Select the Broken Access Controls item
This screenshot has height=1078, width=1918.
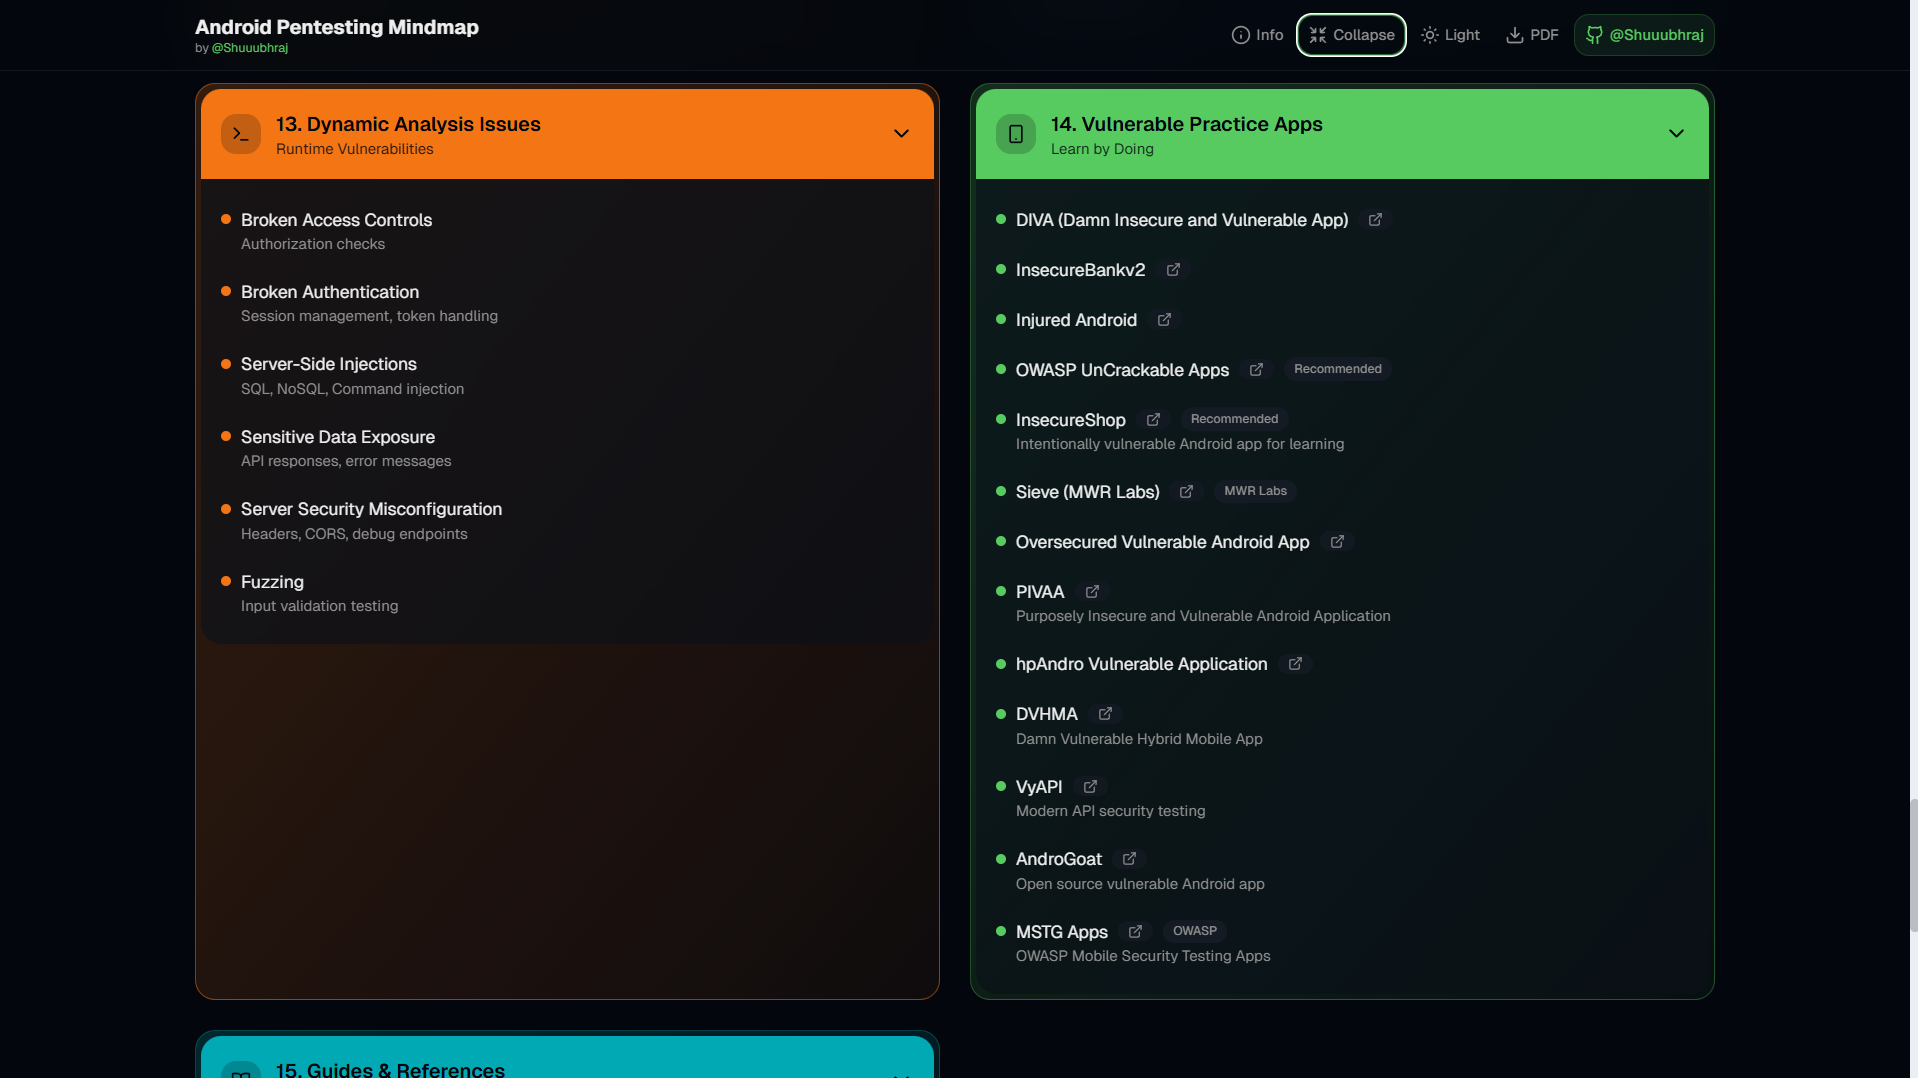point(336,220)
